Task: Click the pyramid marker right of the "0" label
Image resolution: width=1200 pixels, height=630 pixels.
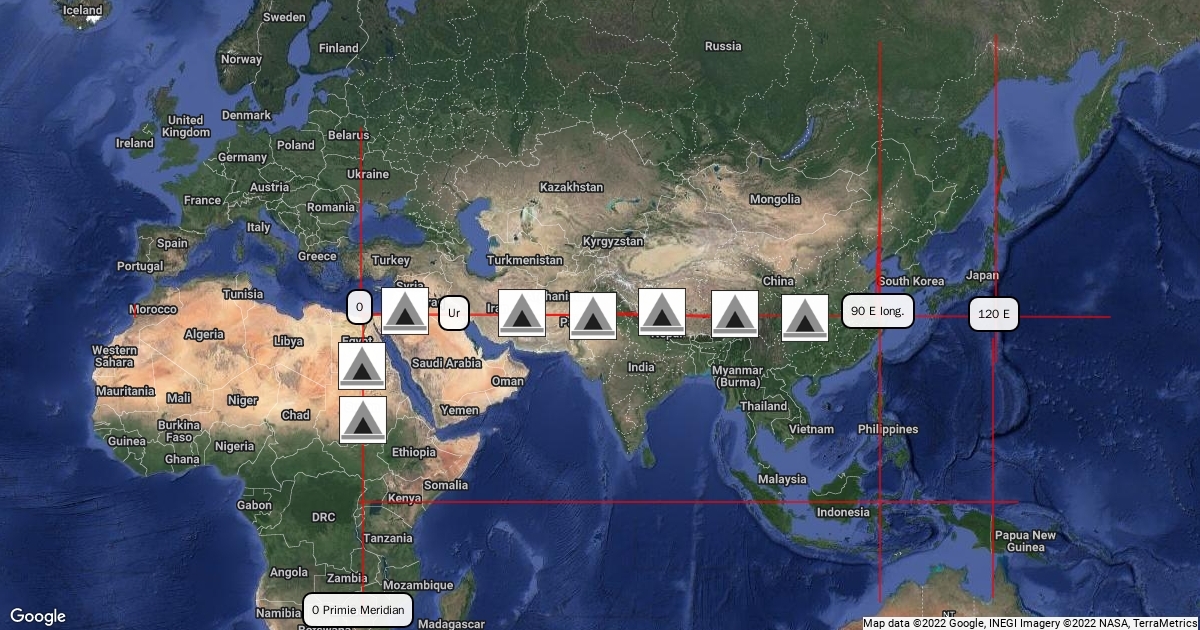Action: 405,312
